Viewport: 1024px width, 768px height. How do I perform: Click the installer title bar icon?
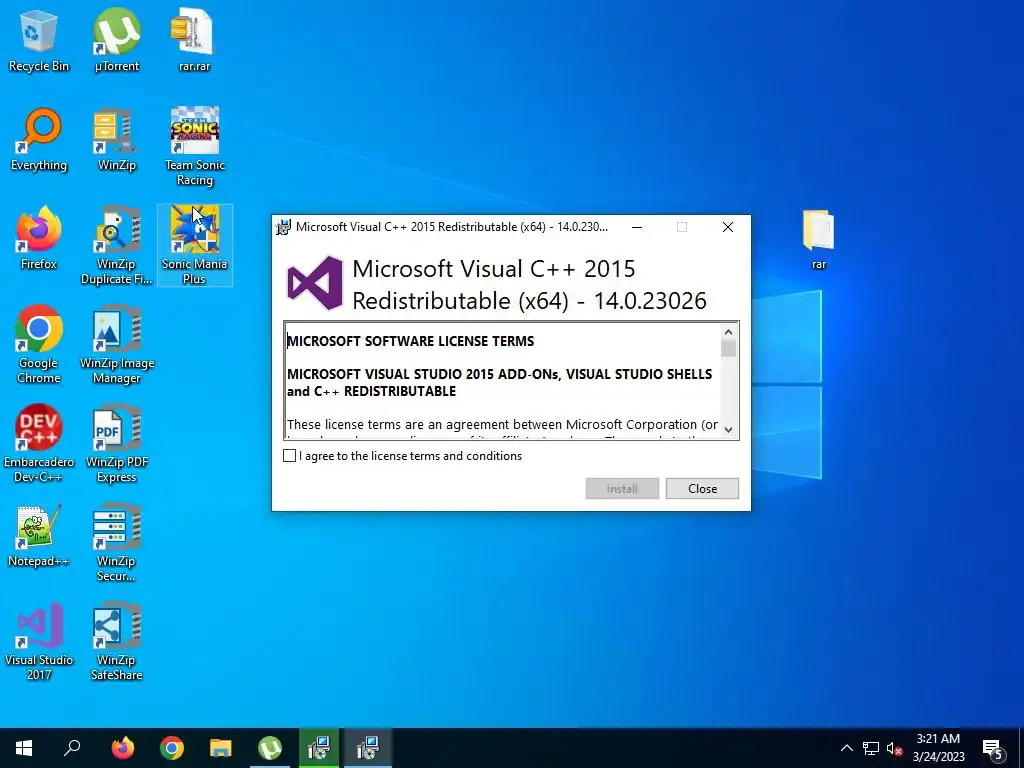[x=283, y=227]
